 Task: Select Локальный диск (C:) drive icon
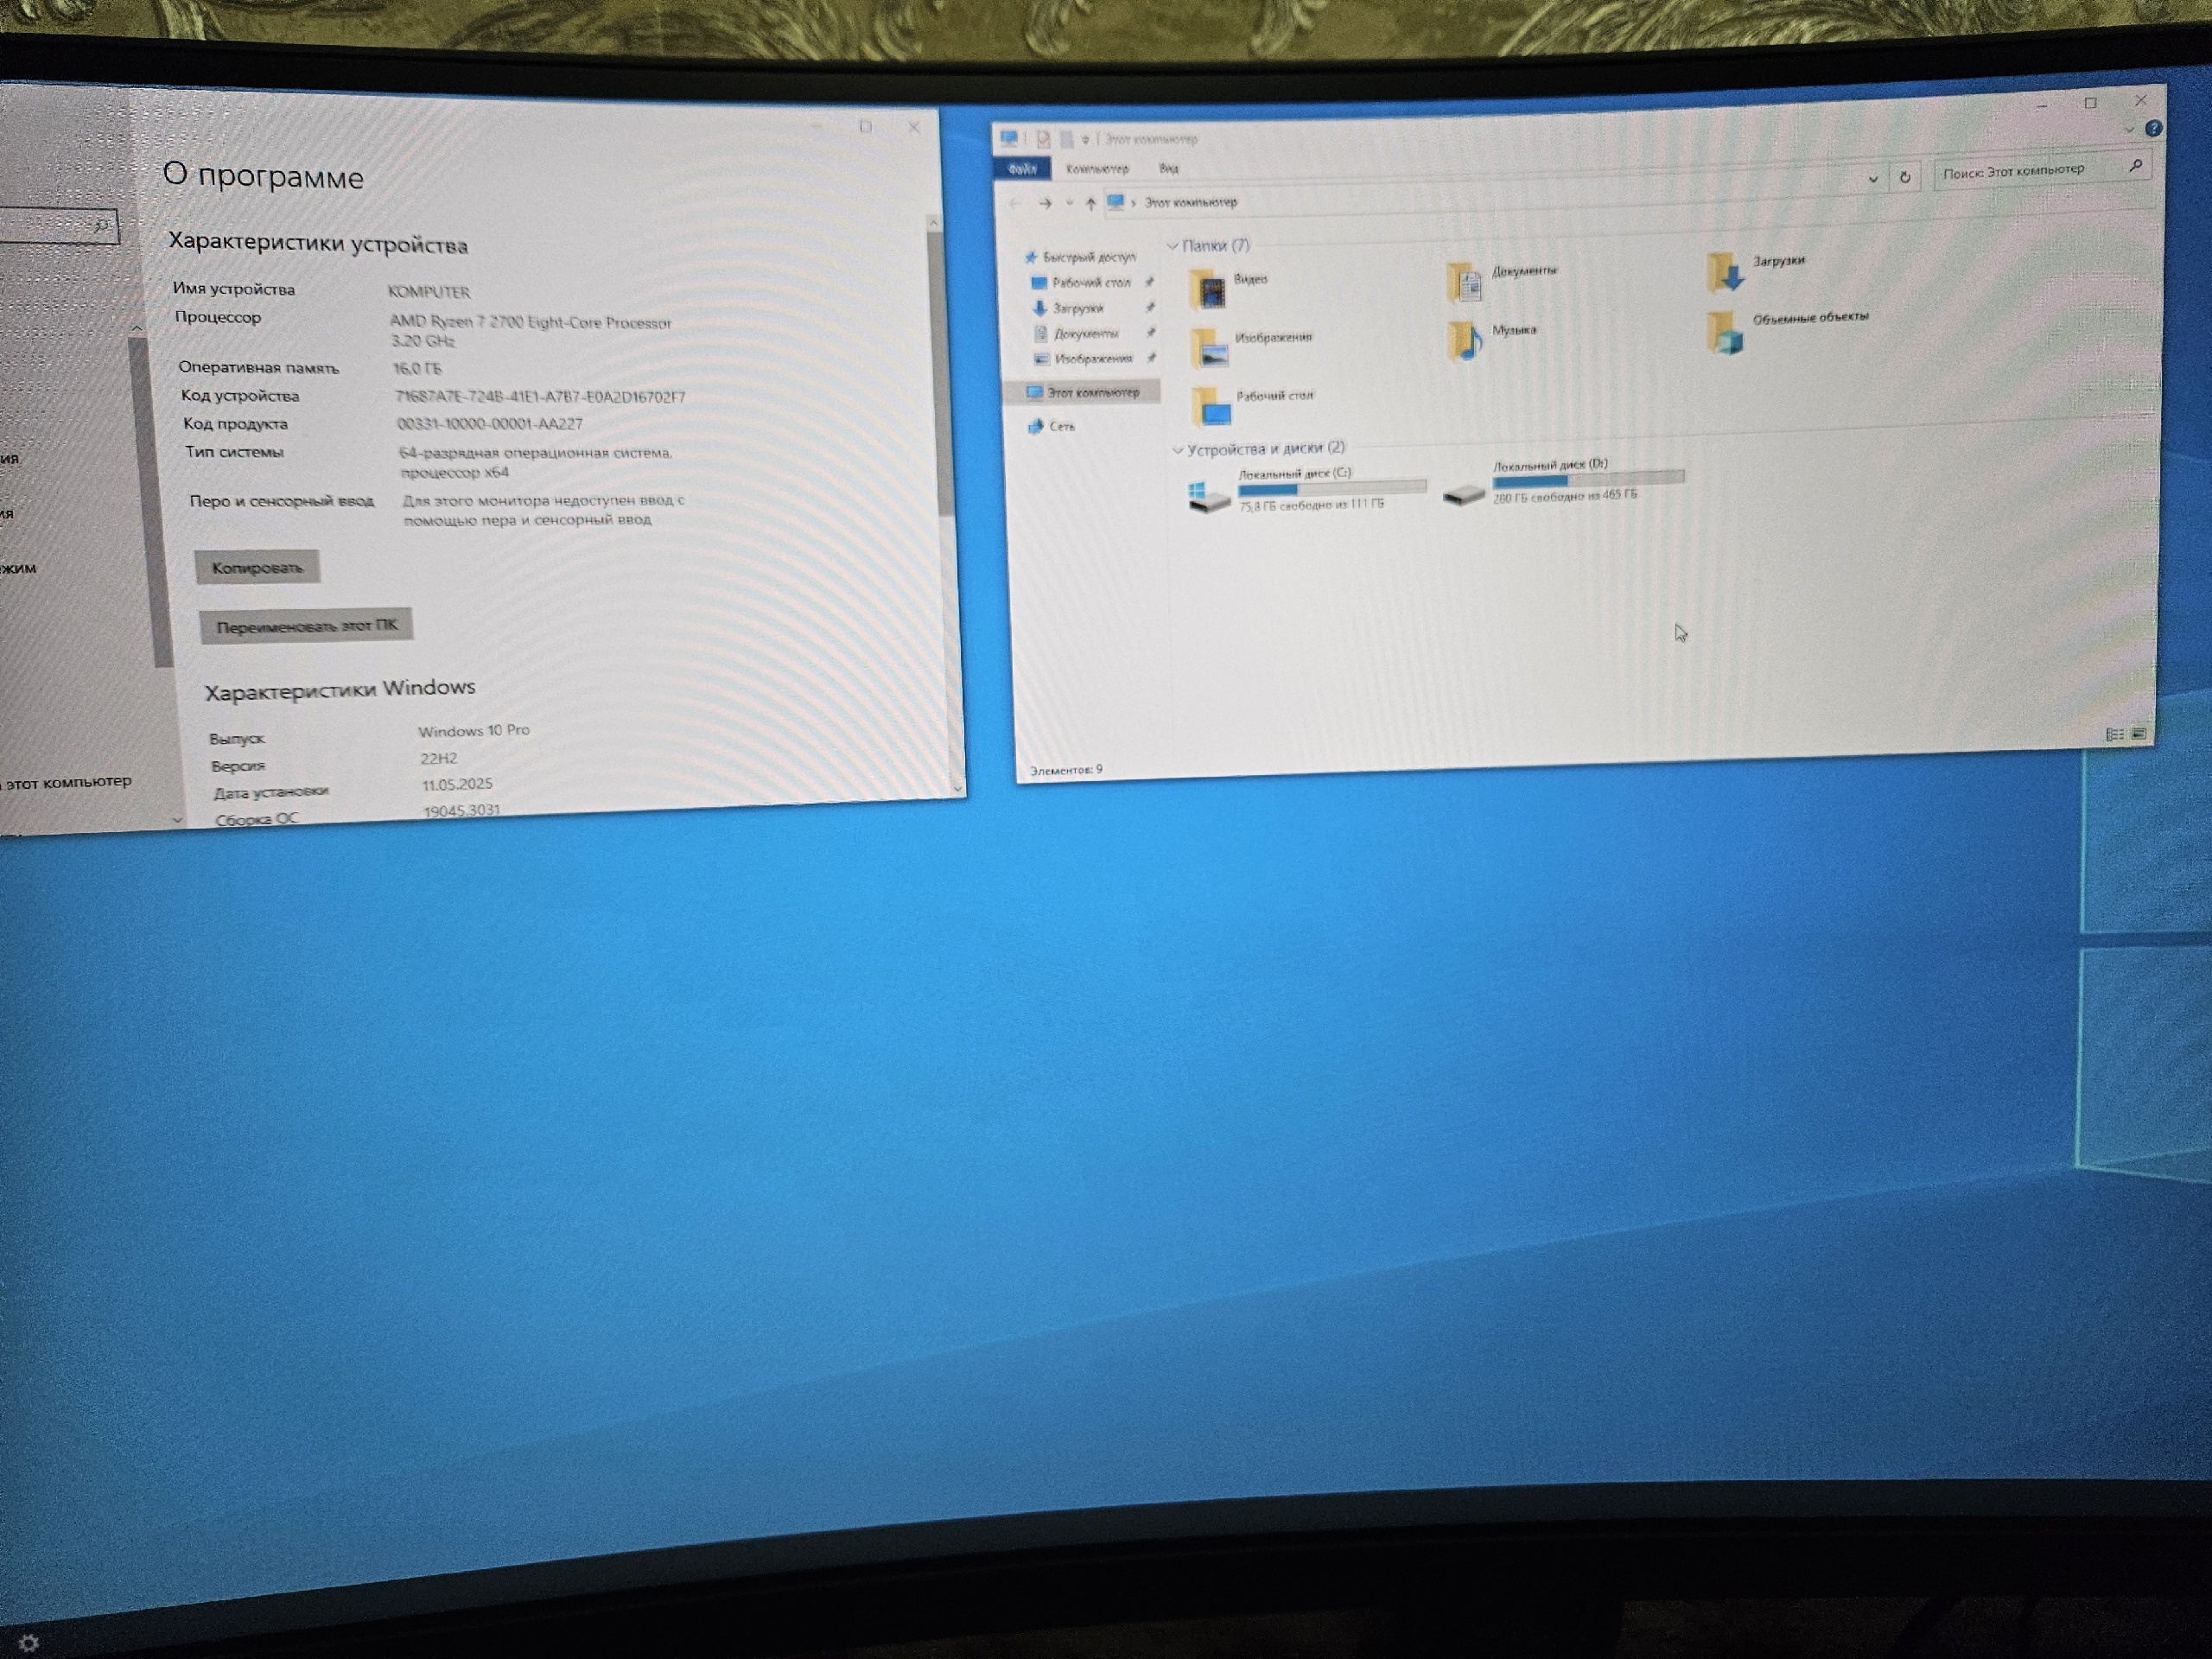(1209, 496)
